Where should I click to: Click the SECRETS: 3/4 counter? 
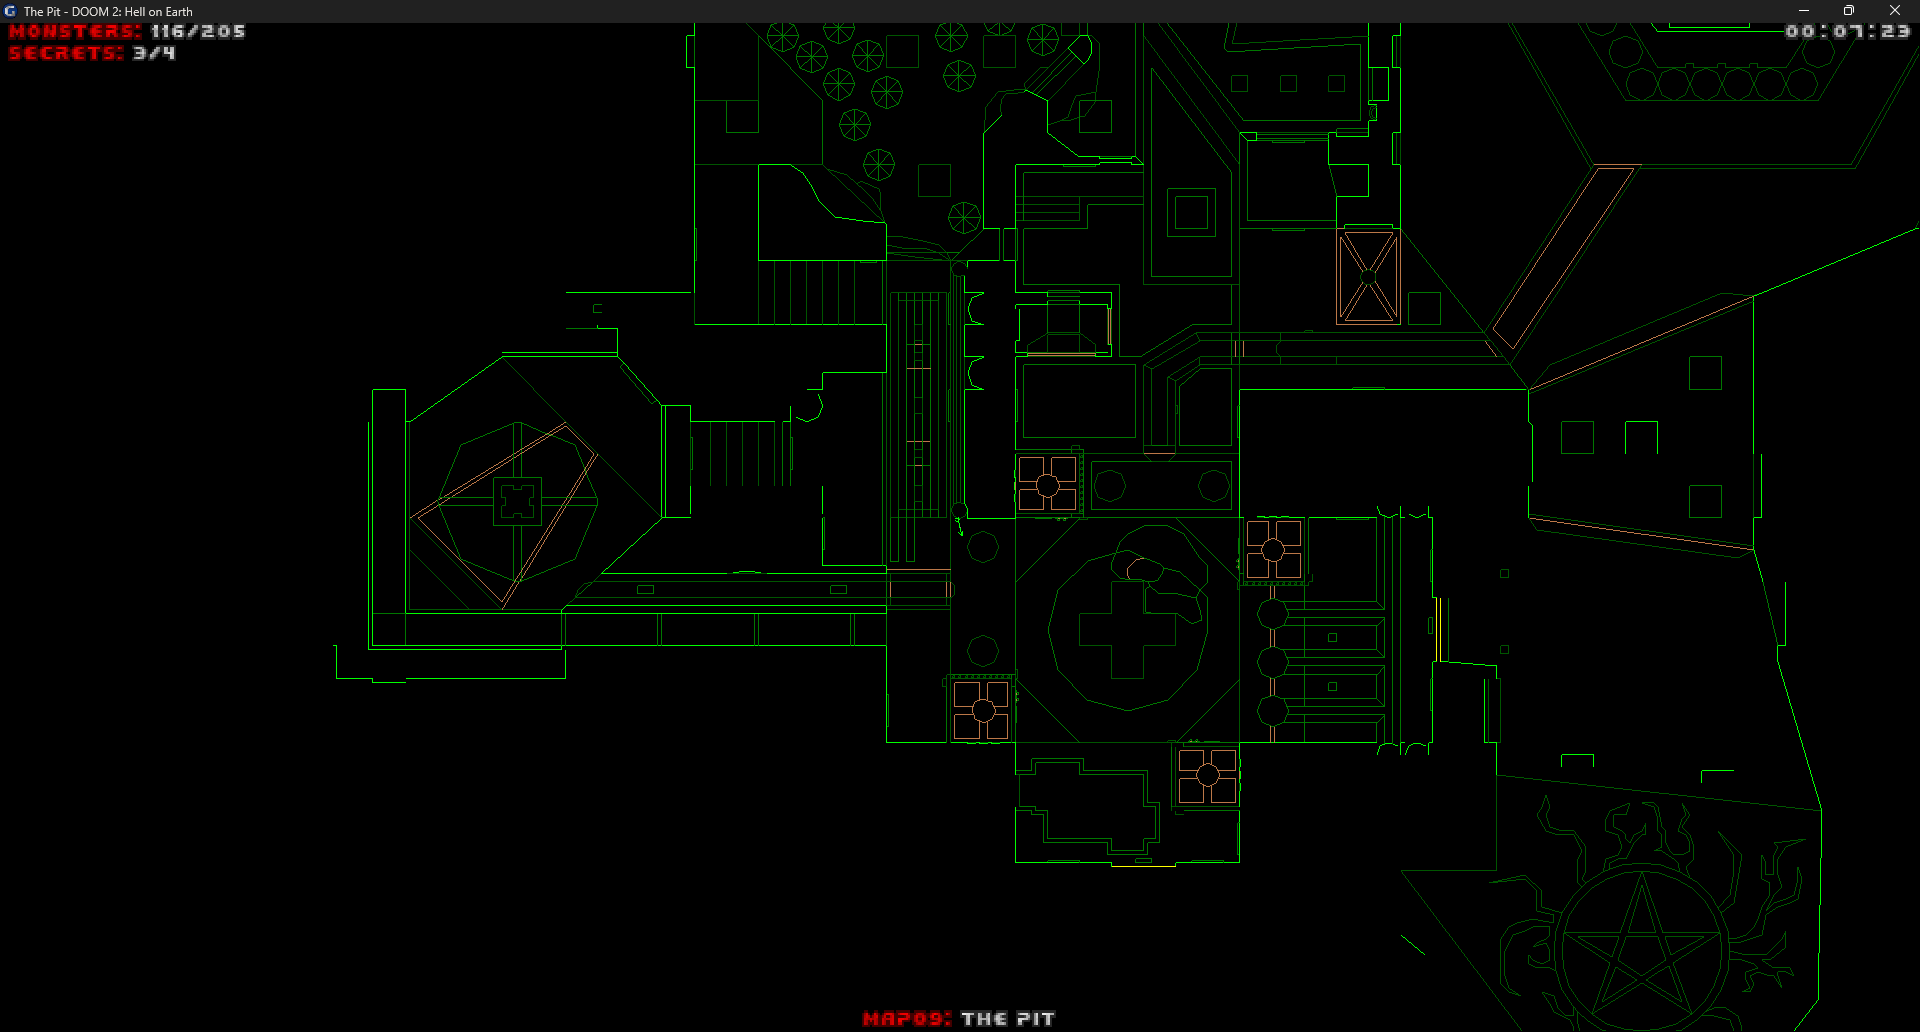click(x=92, y=53)
